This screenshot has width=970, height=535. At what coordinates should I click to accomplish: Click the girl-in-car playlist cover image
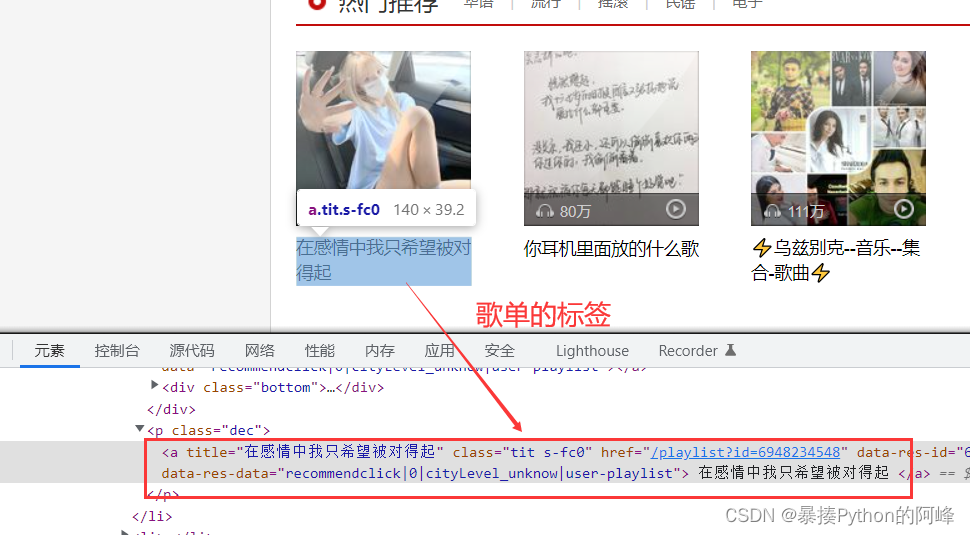point(384,119)
